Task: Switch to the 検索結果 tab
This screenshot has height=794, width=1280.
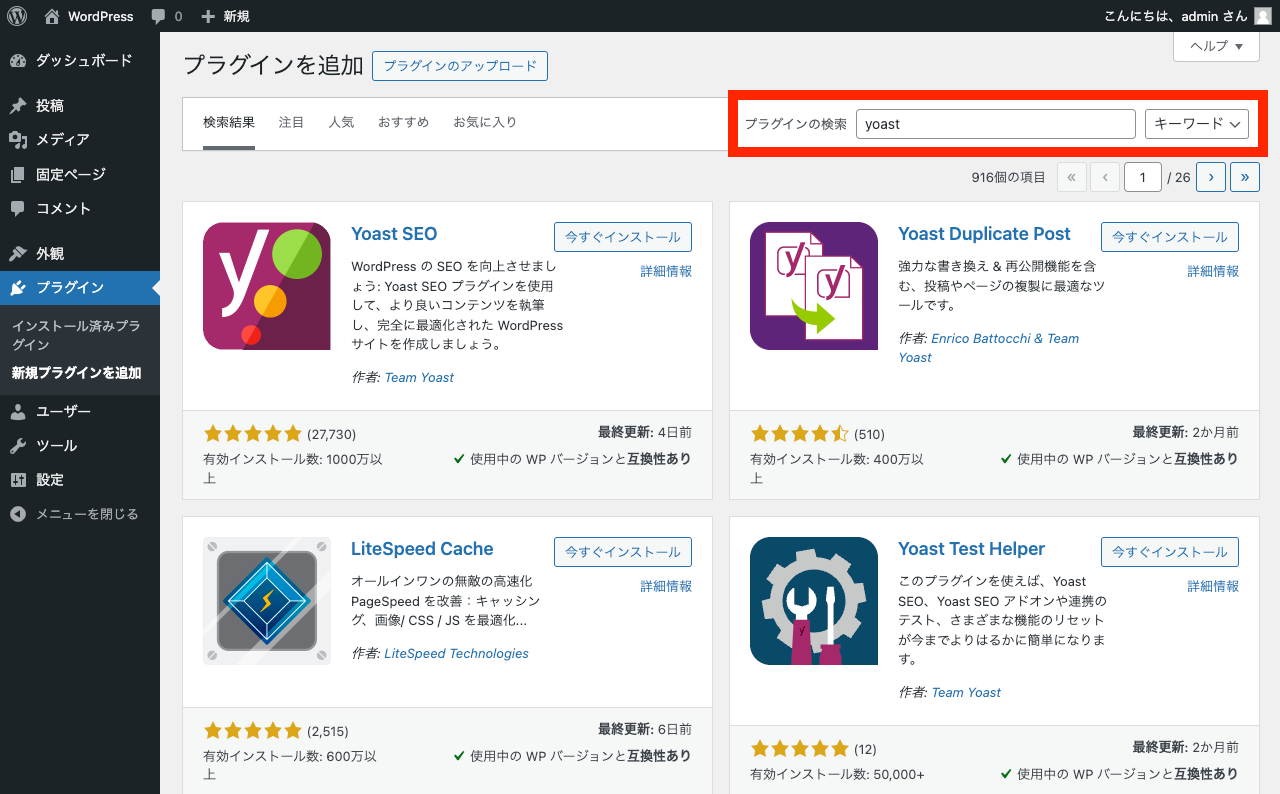Action: (229, 123)
